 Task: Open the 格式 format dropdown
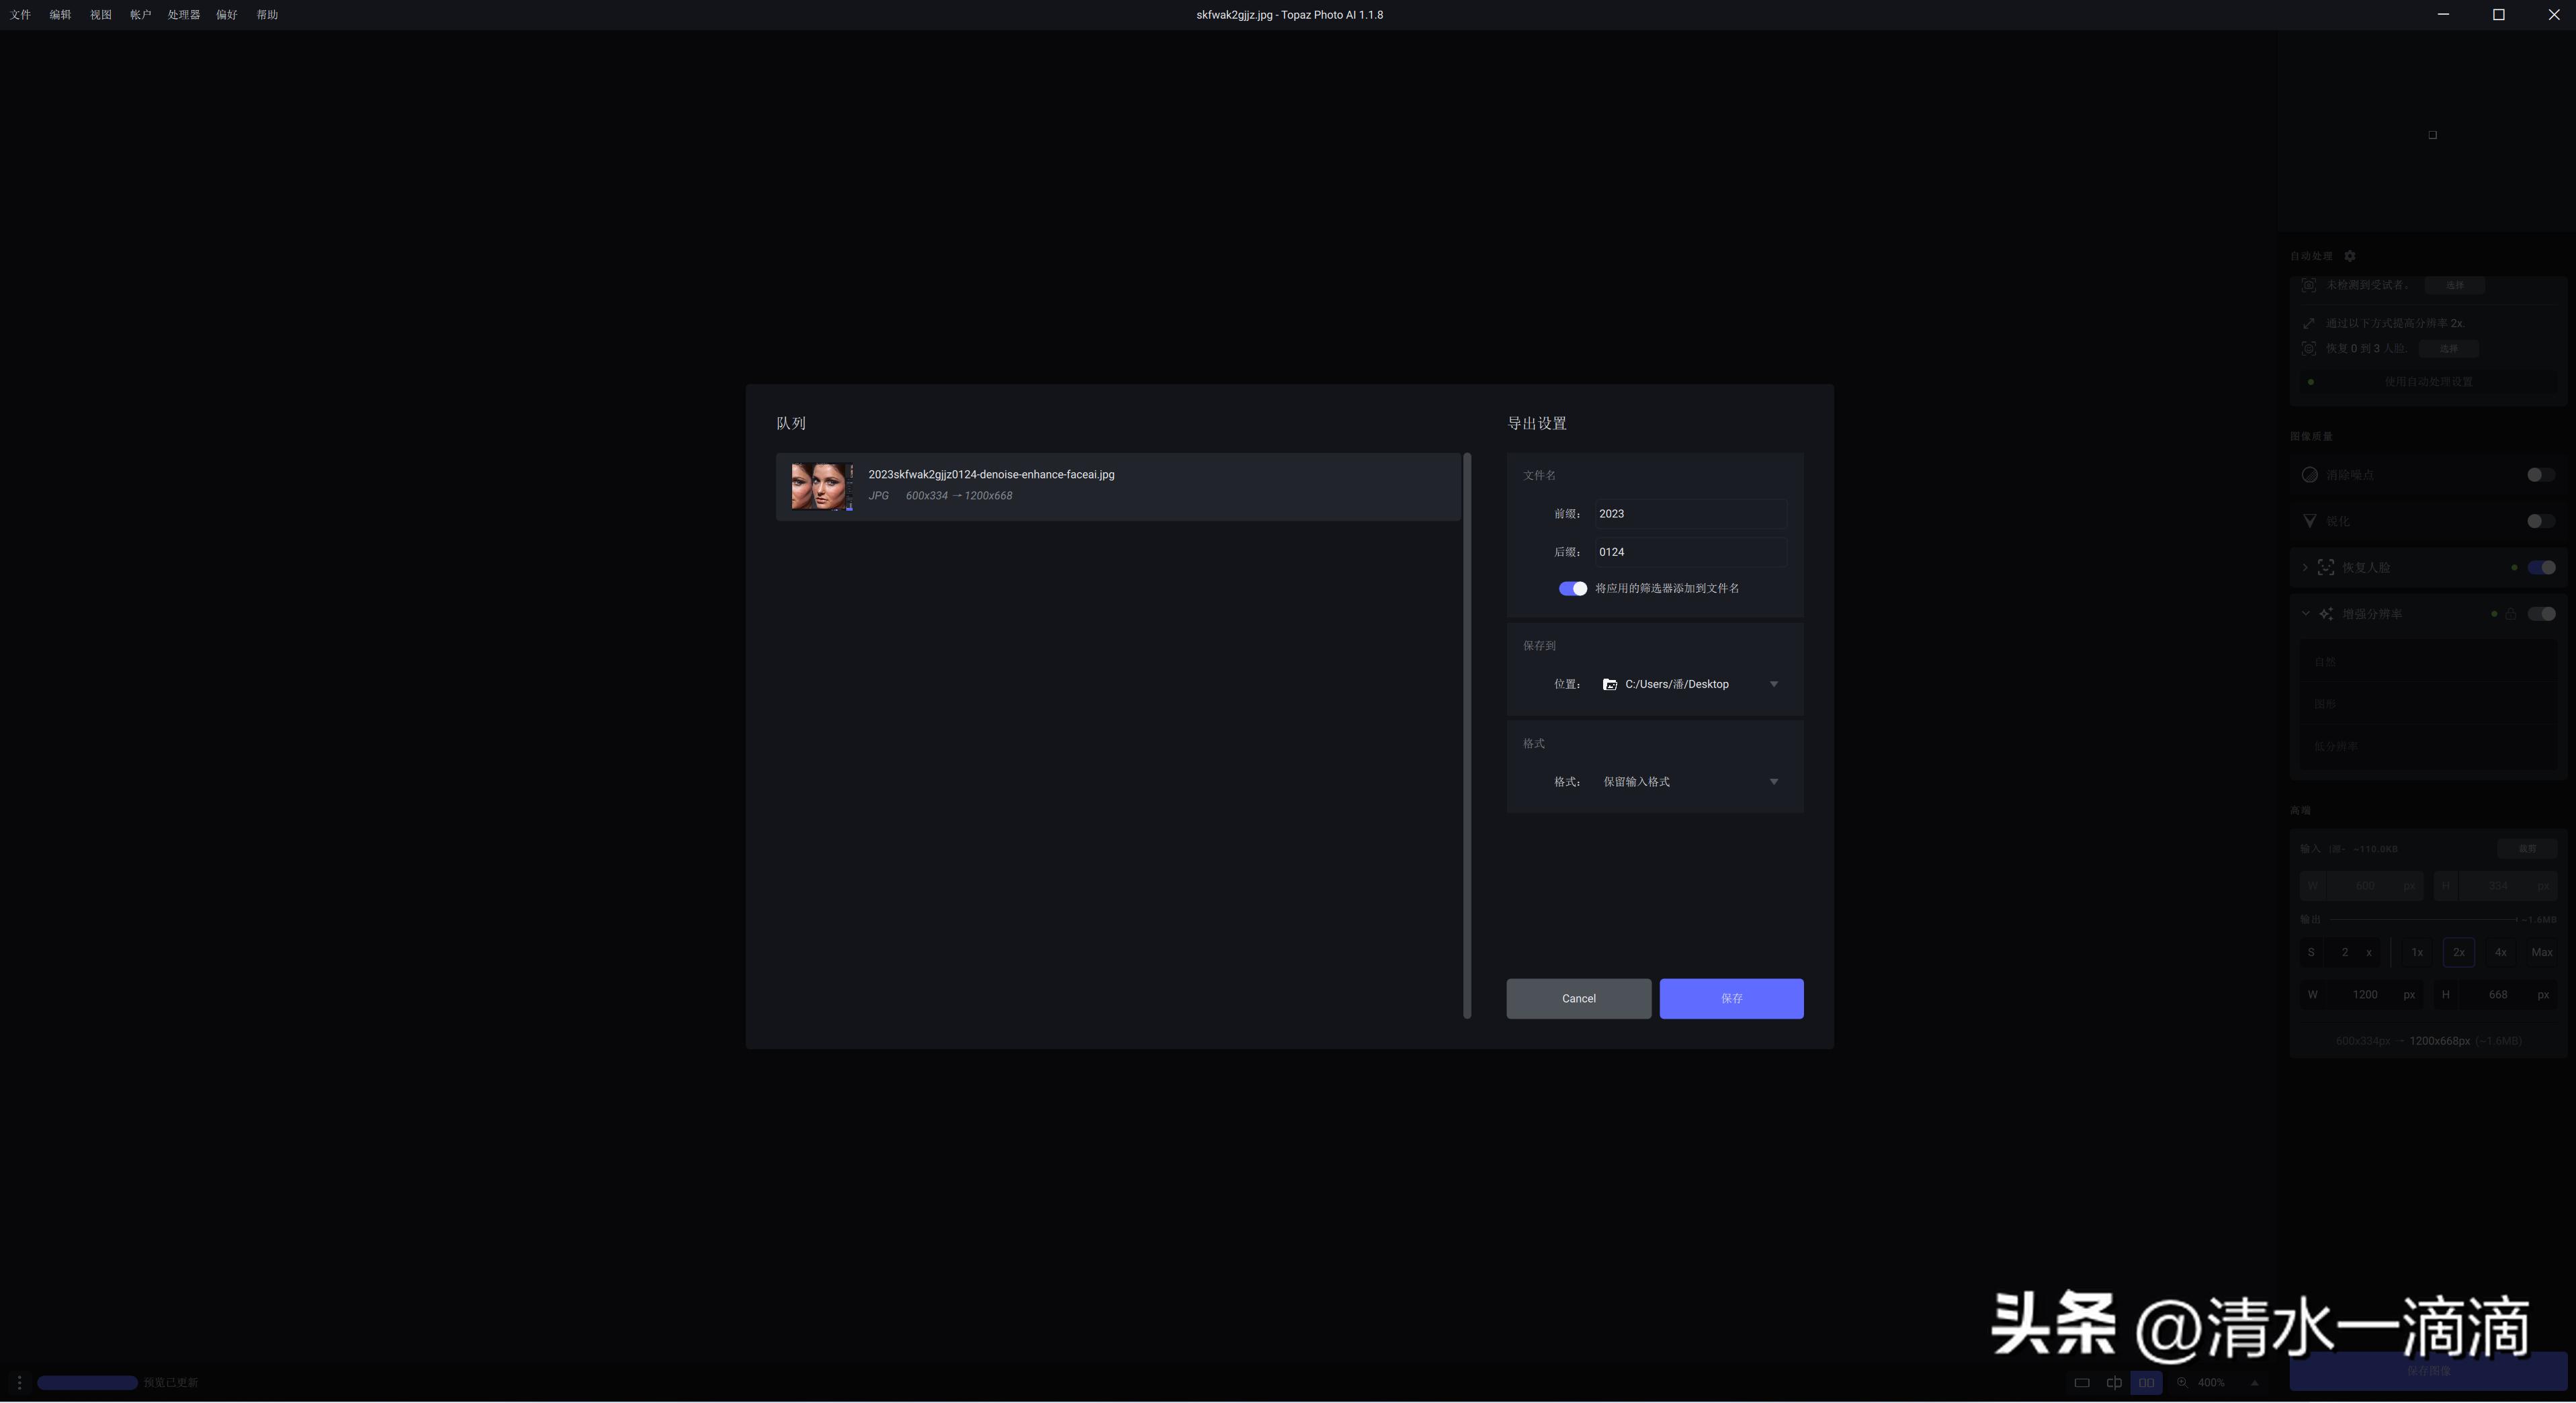coord(1773,782)
